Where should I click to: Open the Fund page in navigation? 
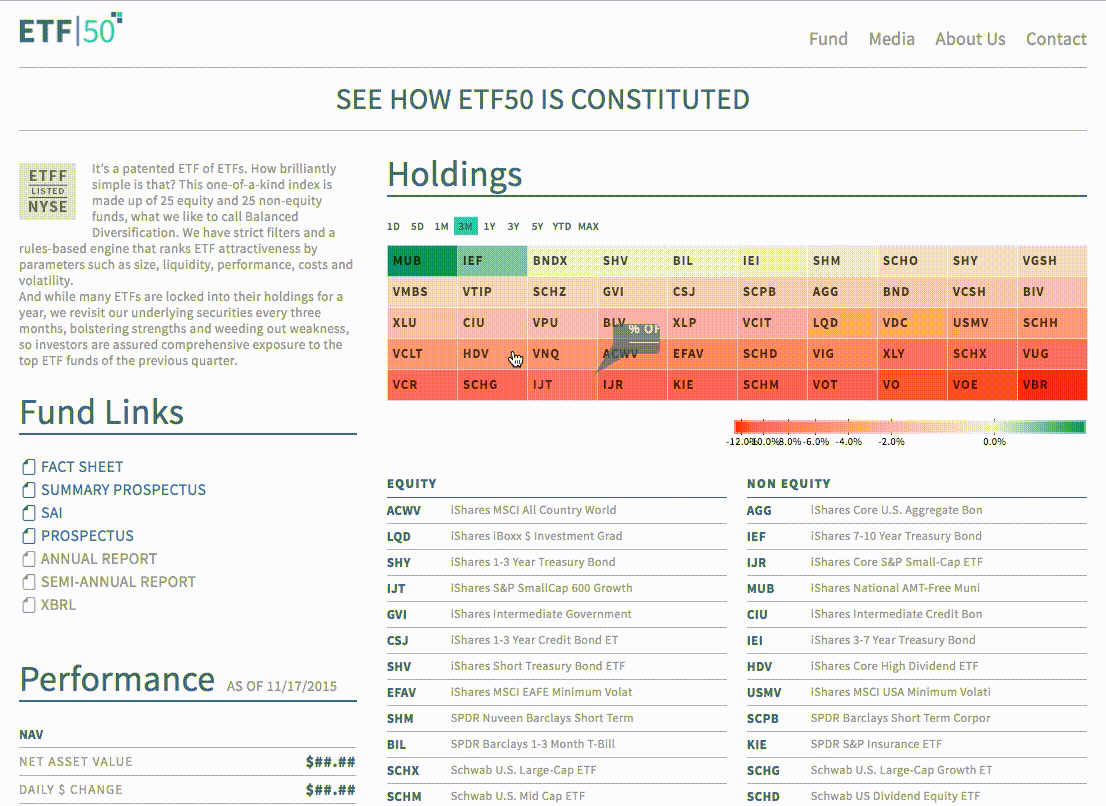828,39
